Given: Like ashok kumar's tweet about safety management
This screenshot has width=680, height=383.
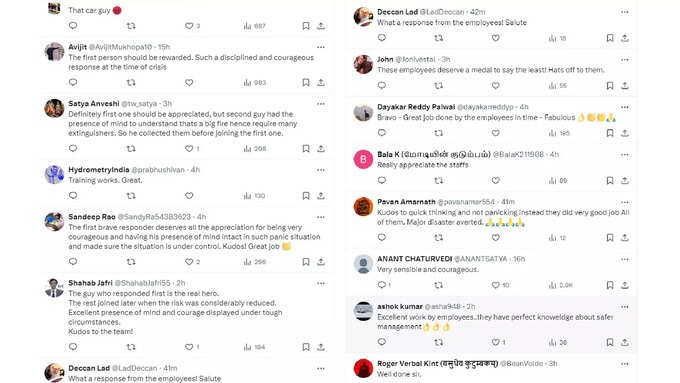Looking at the screenshot, I should click(498, 342).
